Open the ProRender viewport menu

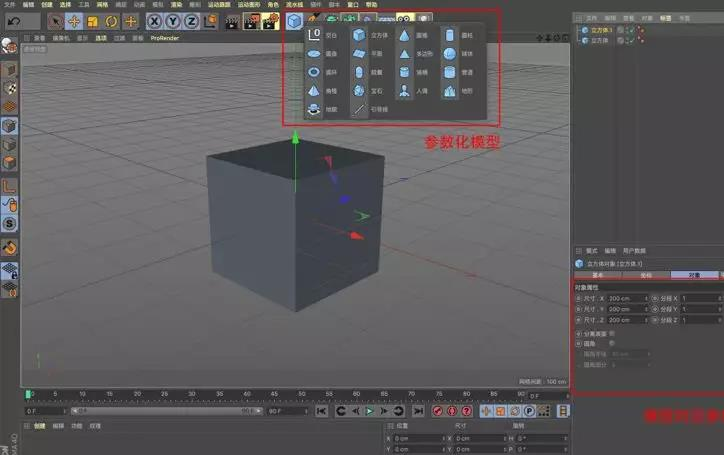tap(164, 38)
